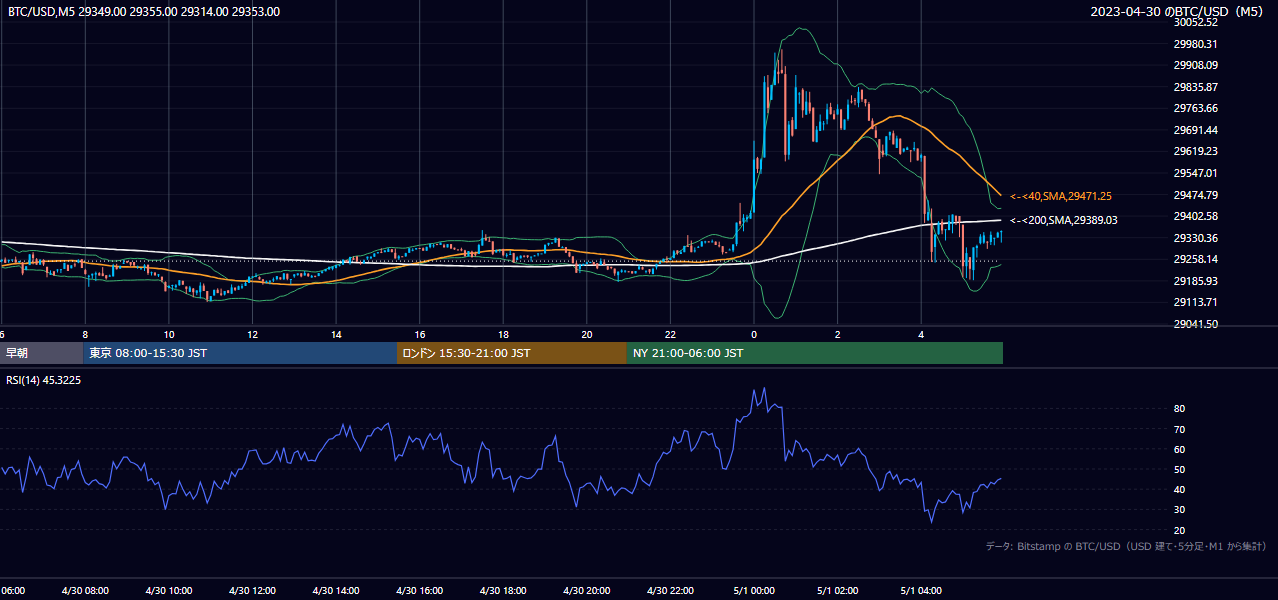Click the 29908.09 price axis value
The width and height of the screenshot is (1278, 600).
pos(1195,65)
